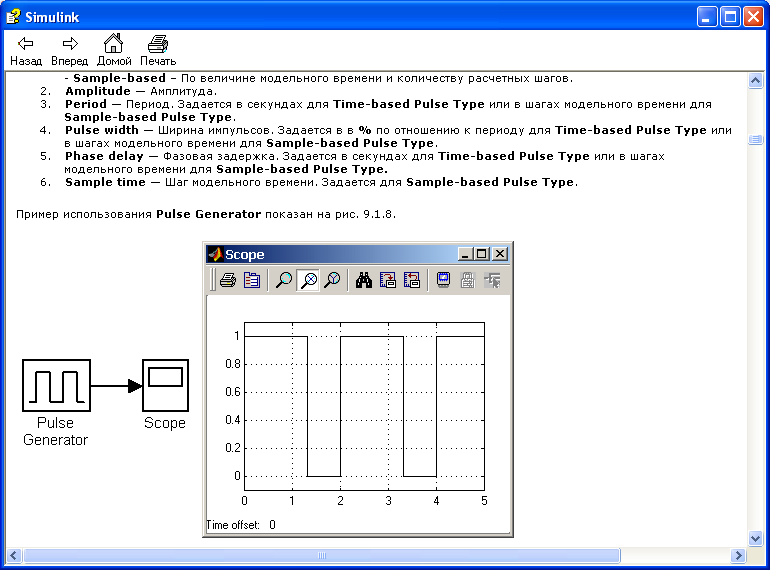This screenshot has height=570, width=770.
Task: Click the bold 'Phase delay' term
Action: click(104, 156)
